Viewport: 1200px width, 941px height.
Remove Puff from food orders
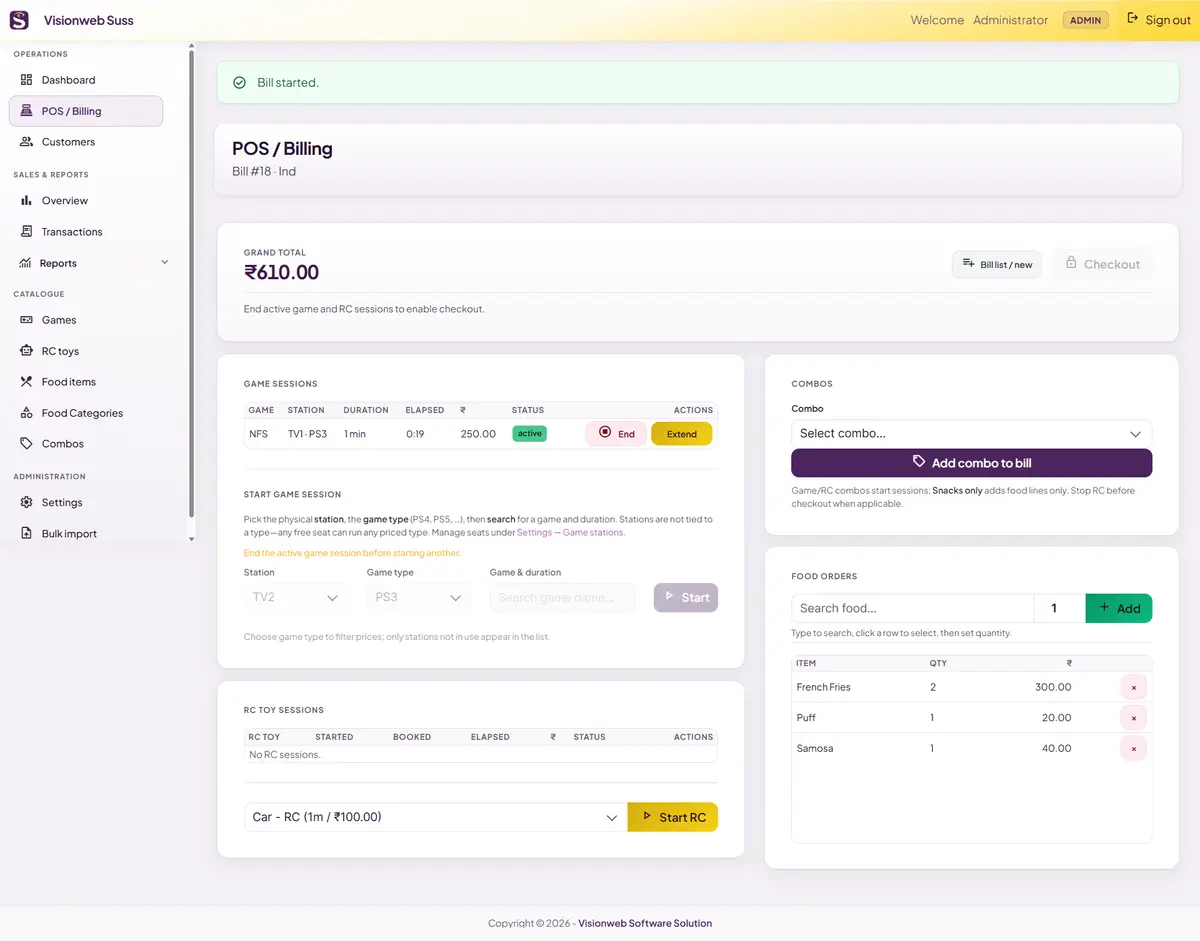click(1133, 718)
